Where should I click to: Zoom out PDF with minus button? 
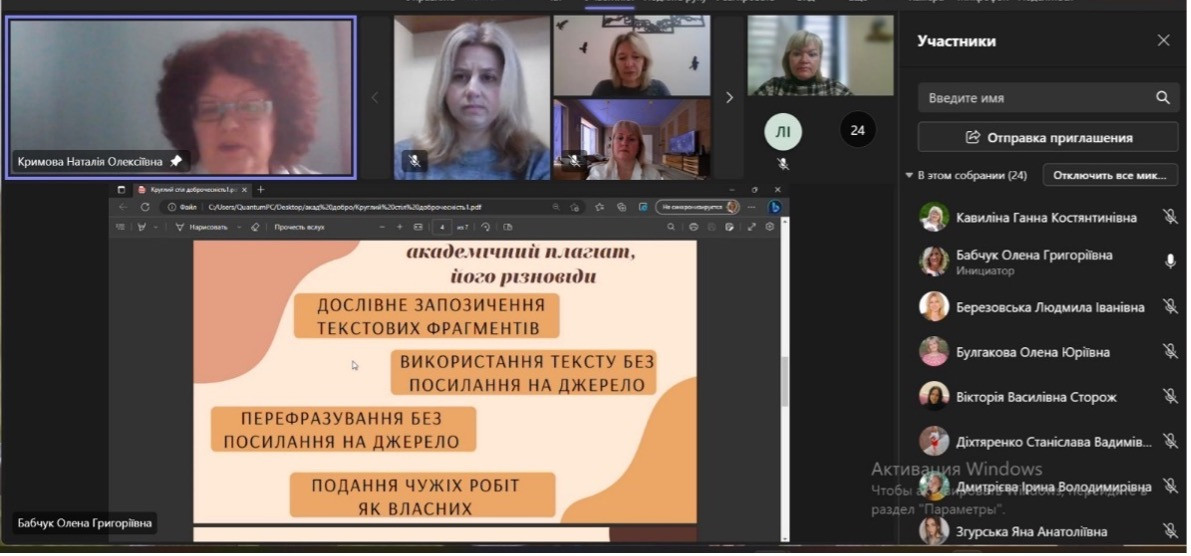tap(382, 226)
